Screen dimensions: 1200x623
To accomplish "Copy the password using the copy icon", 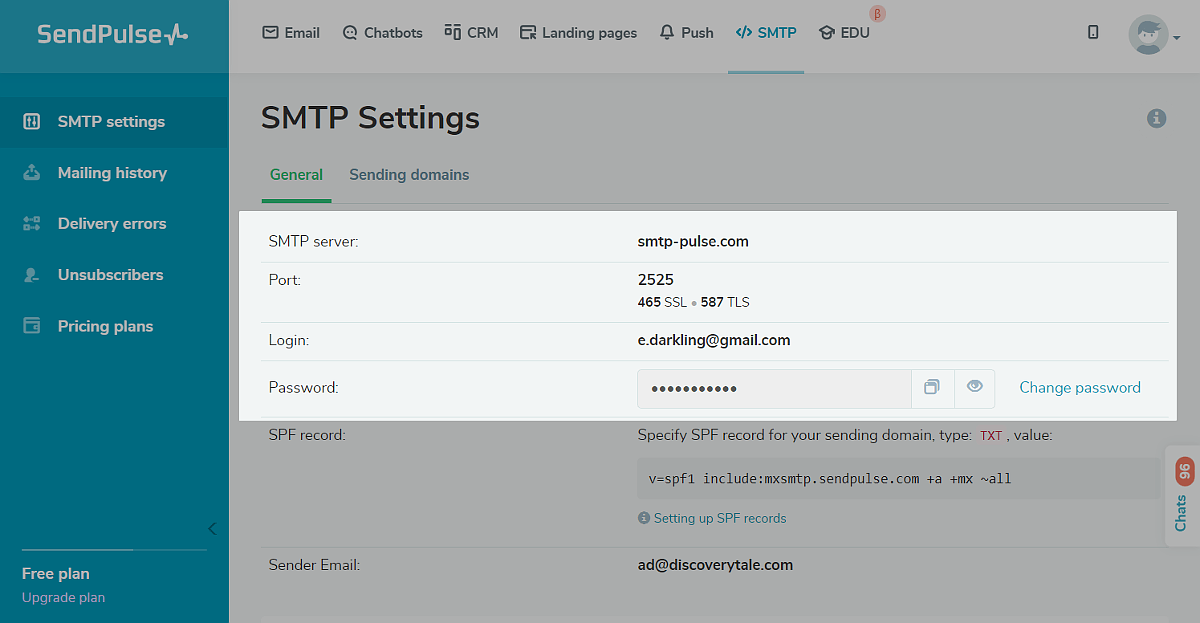I will coord(932,388).
